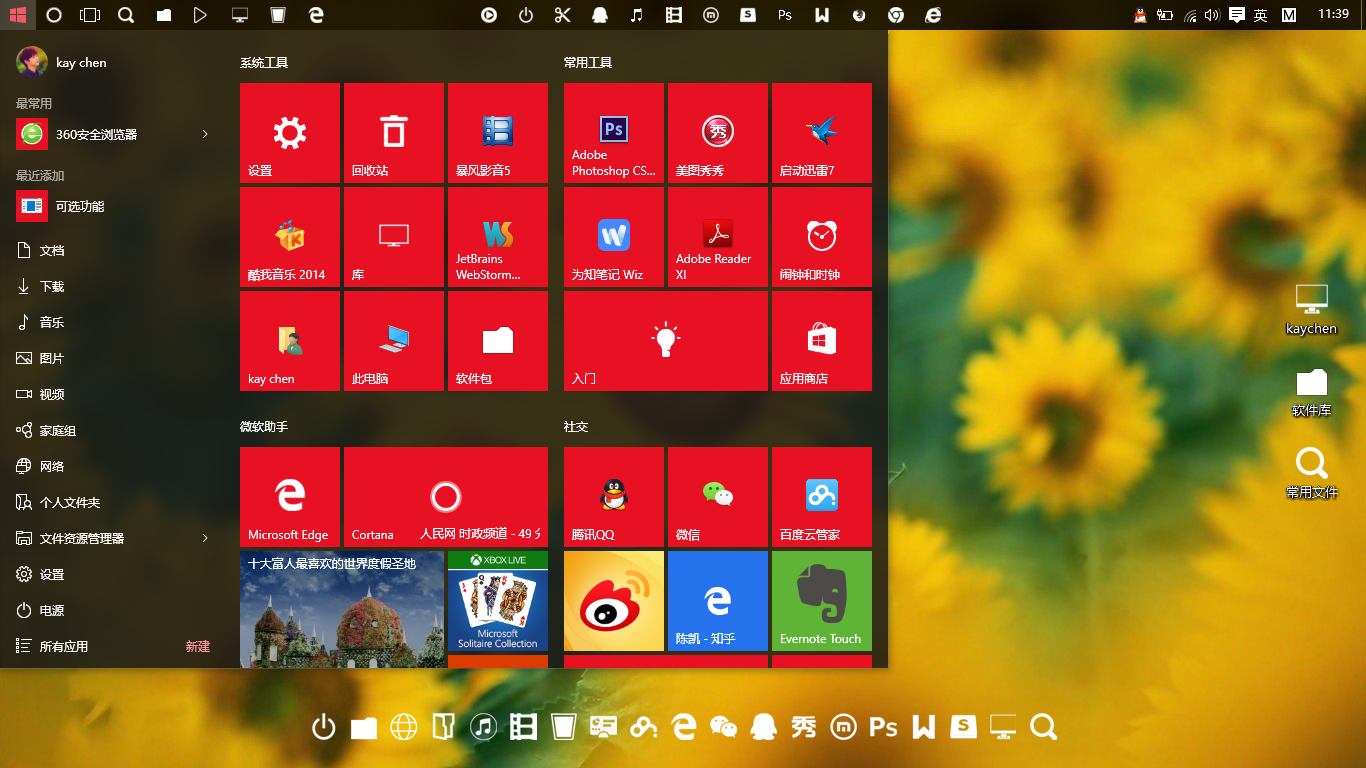Launch the 腾讯QQ tile
1366x768 pixels.
point(614,497)
